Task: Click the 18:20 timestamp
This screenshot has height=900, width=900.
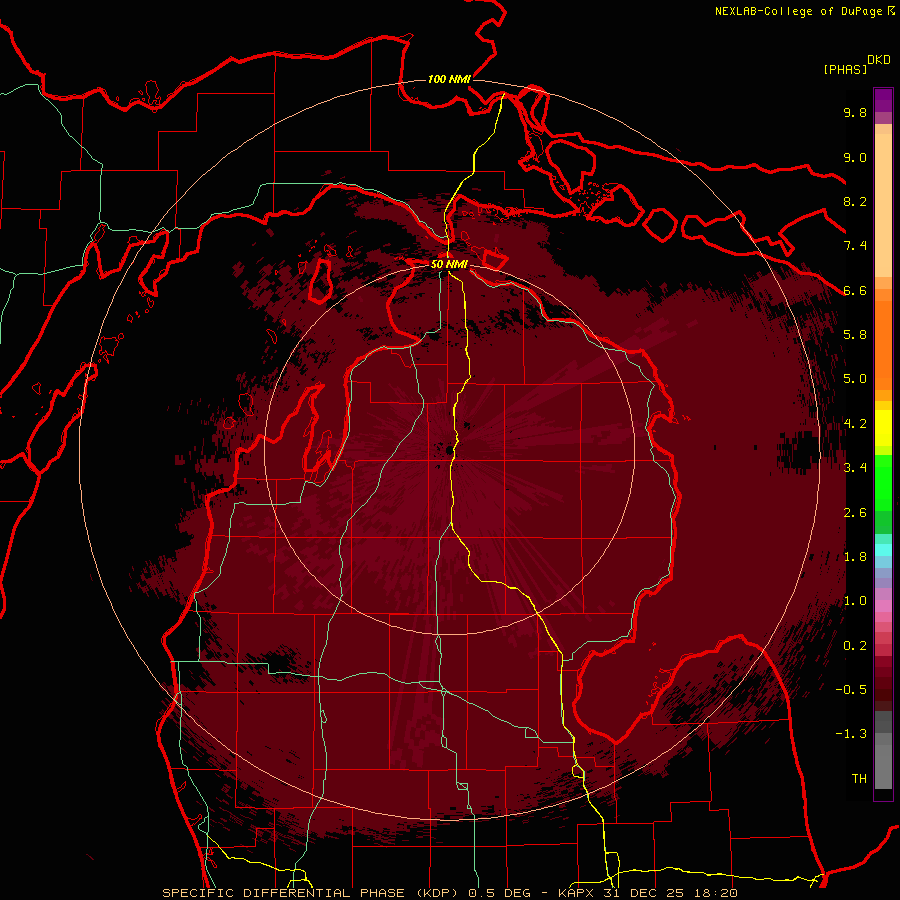Action: (x=715, y=893)
